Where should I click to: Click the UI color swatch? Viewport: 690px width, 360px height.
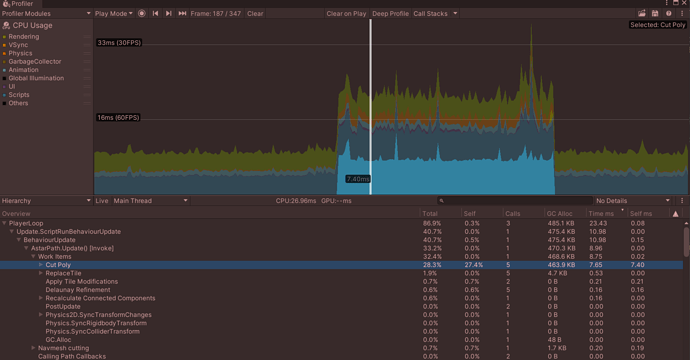coord(4,87)
